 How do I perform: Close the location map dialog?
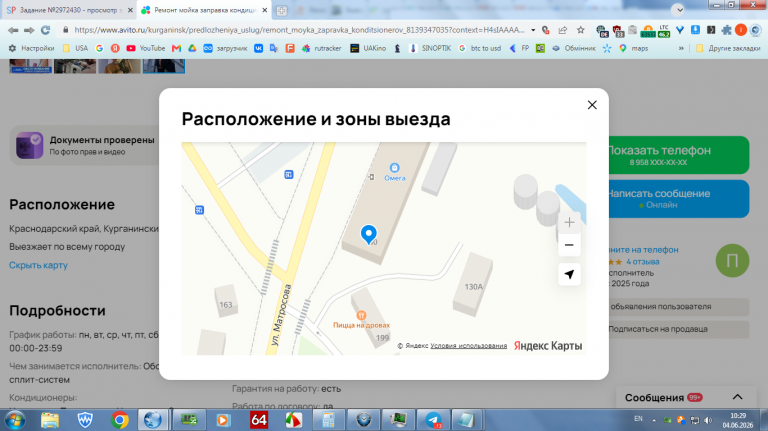(592, 105)
